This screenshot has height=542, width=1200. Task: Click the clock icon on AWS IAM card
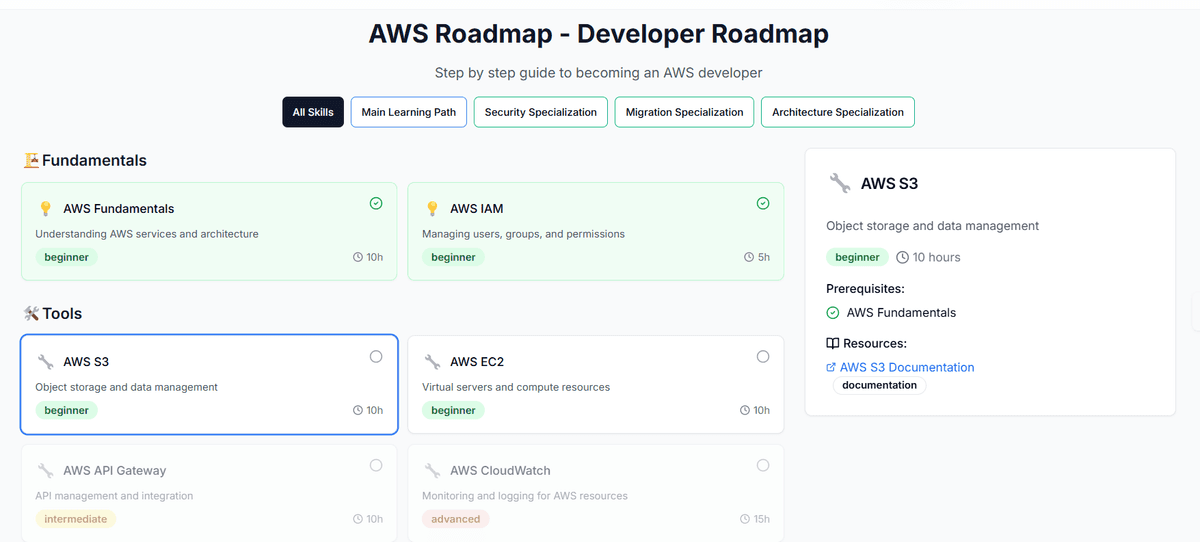[749, 257]
